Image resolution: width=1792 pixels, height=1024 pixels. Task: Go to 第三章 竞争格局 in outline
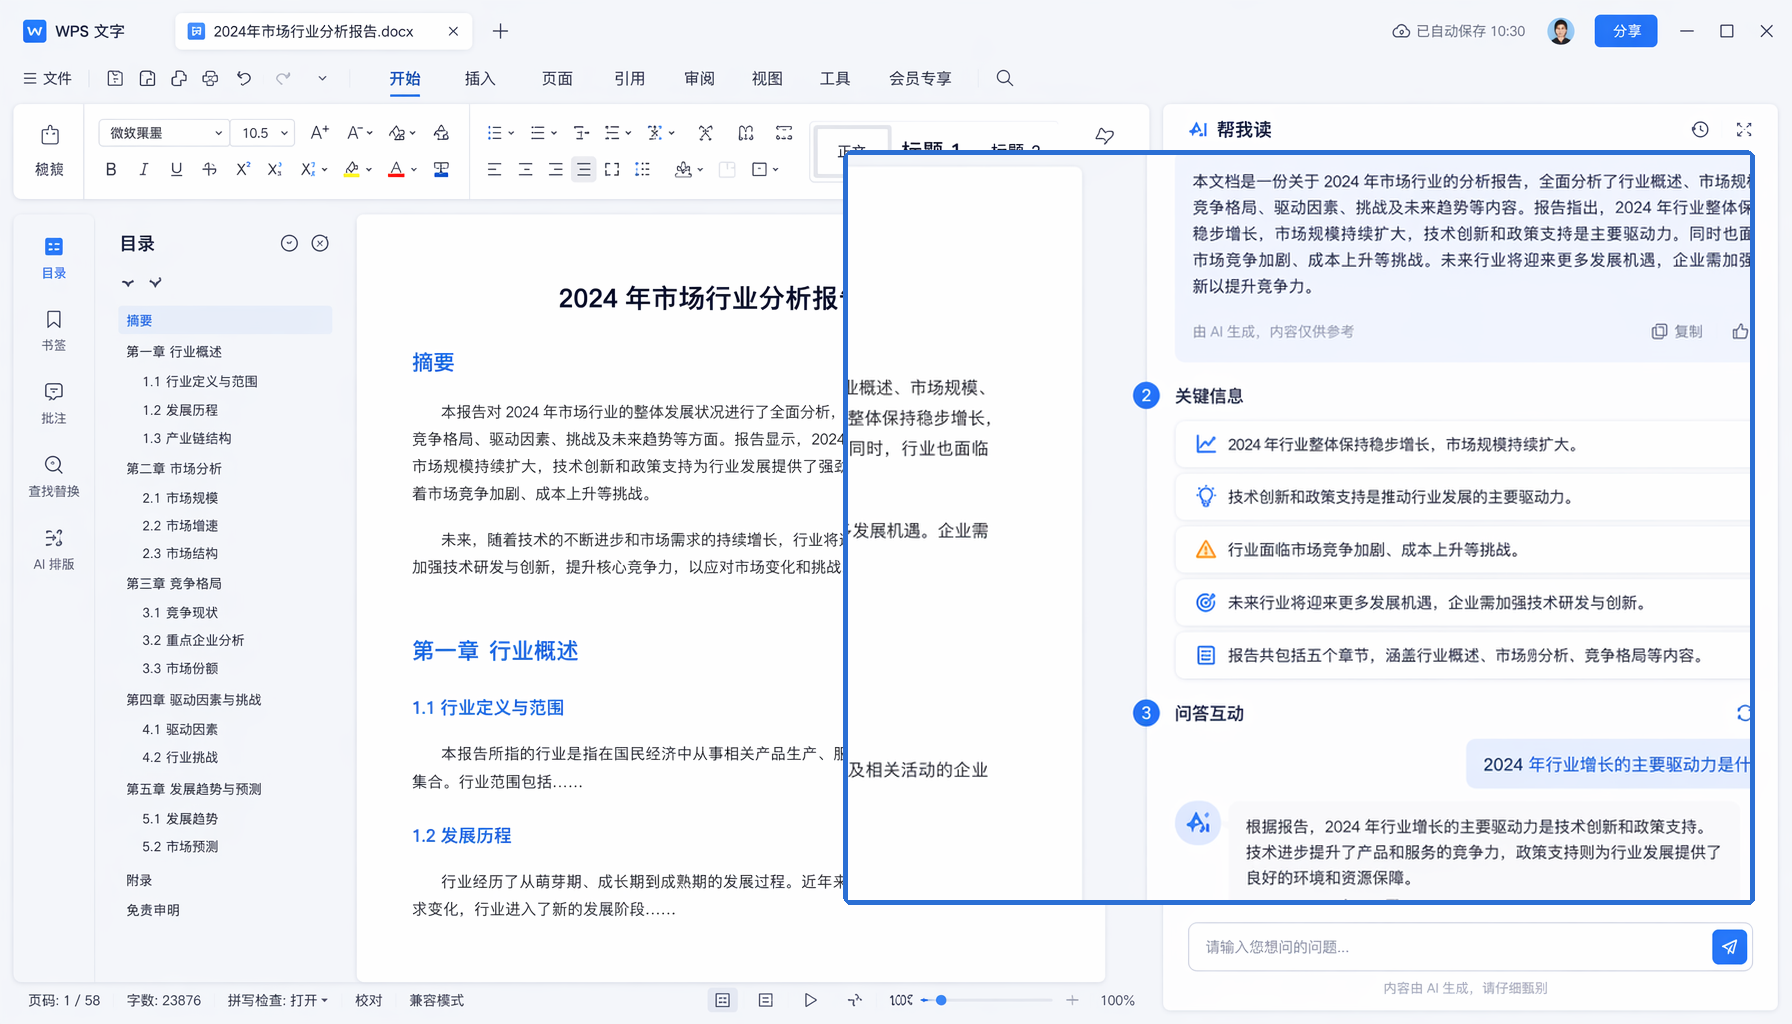tap(174, 583)
